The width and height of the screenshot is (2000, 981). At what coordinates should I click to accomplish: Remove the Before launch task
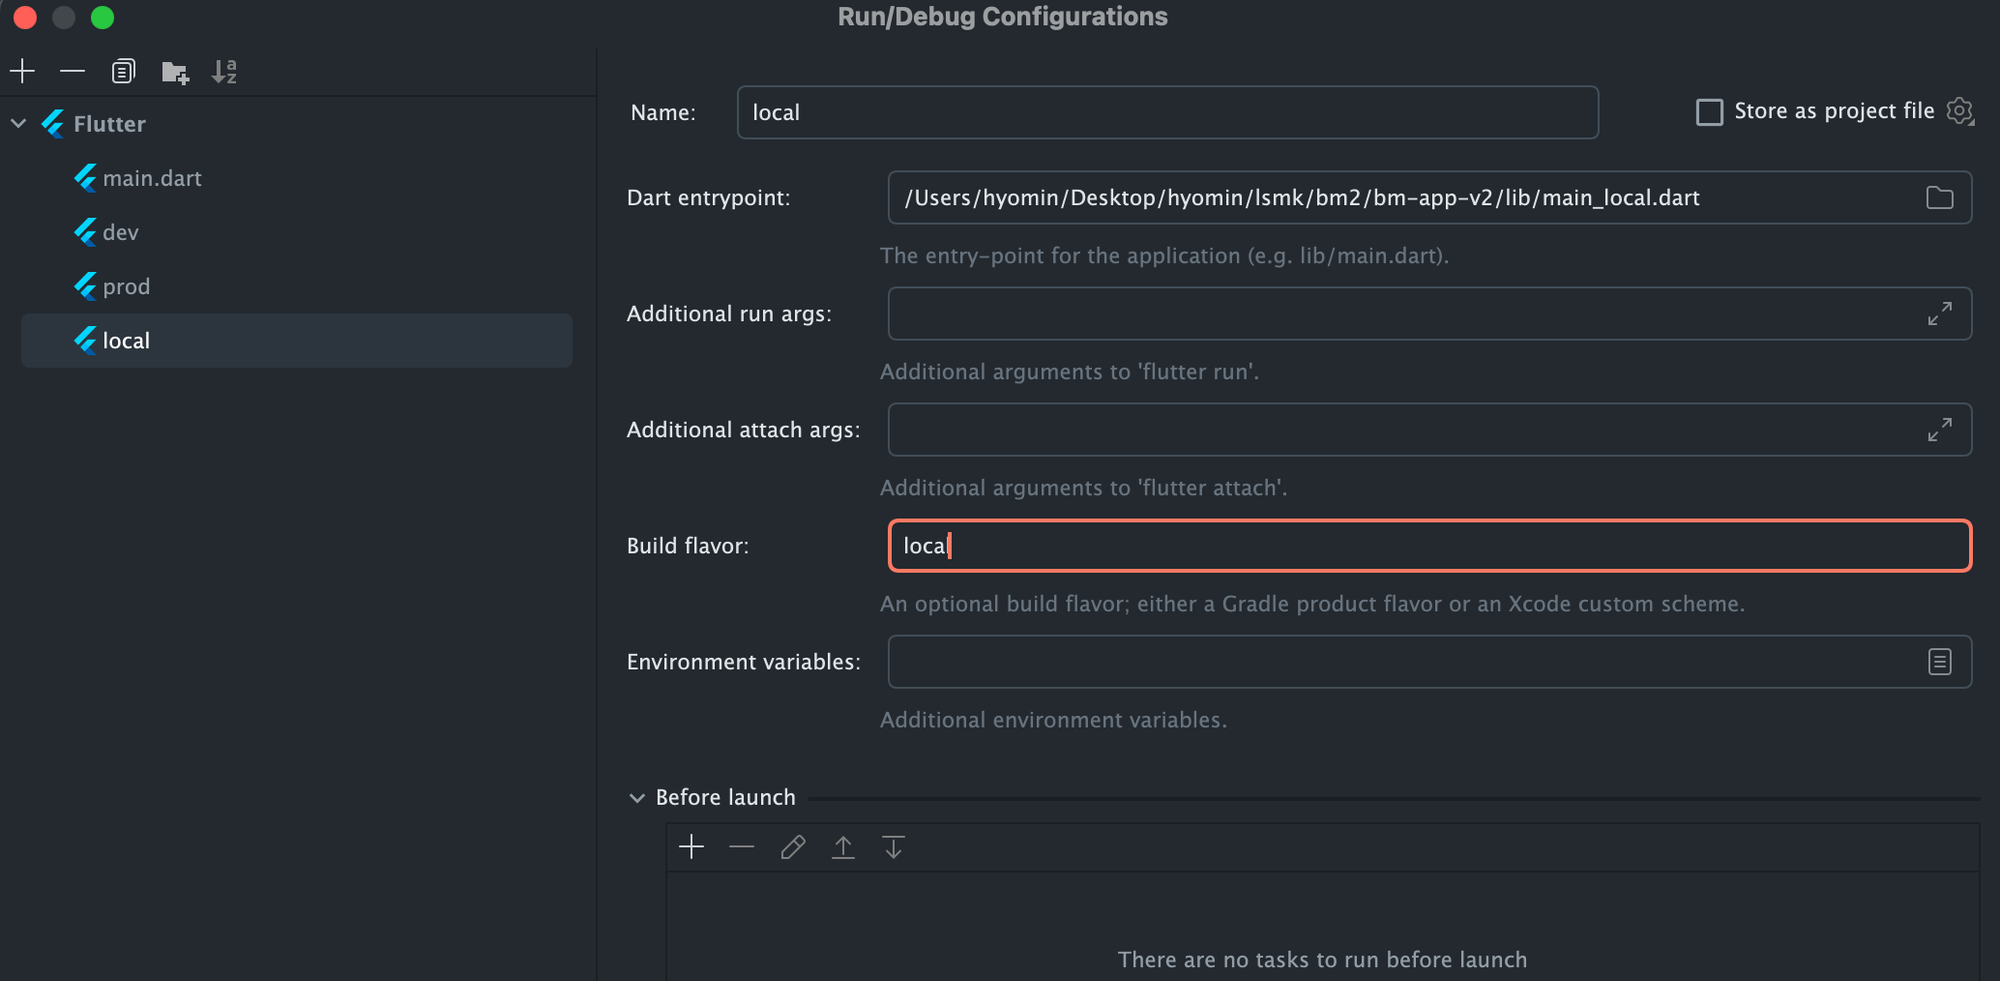click(x=741, y=847)
